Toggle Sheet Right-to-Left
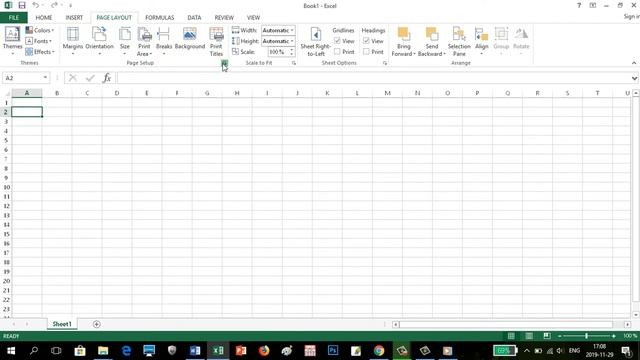Screen dimensions: 640x360 316,41
